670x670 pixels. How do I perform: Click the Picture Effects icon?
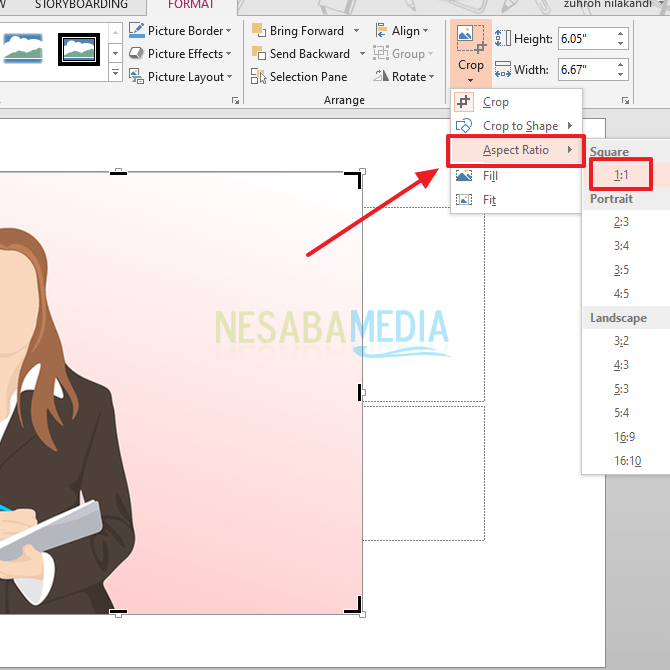tap(136, 53)
